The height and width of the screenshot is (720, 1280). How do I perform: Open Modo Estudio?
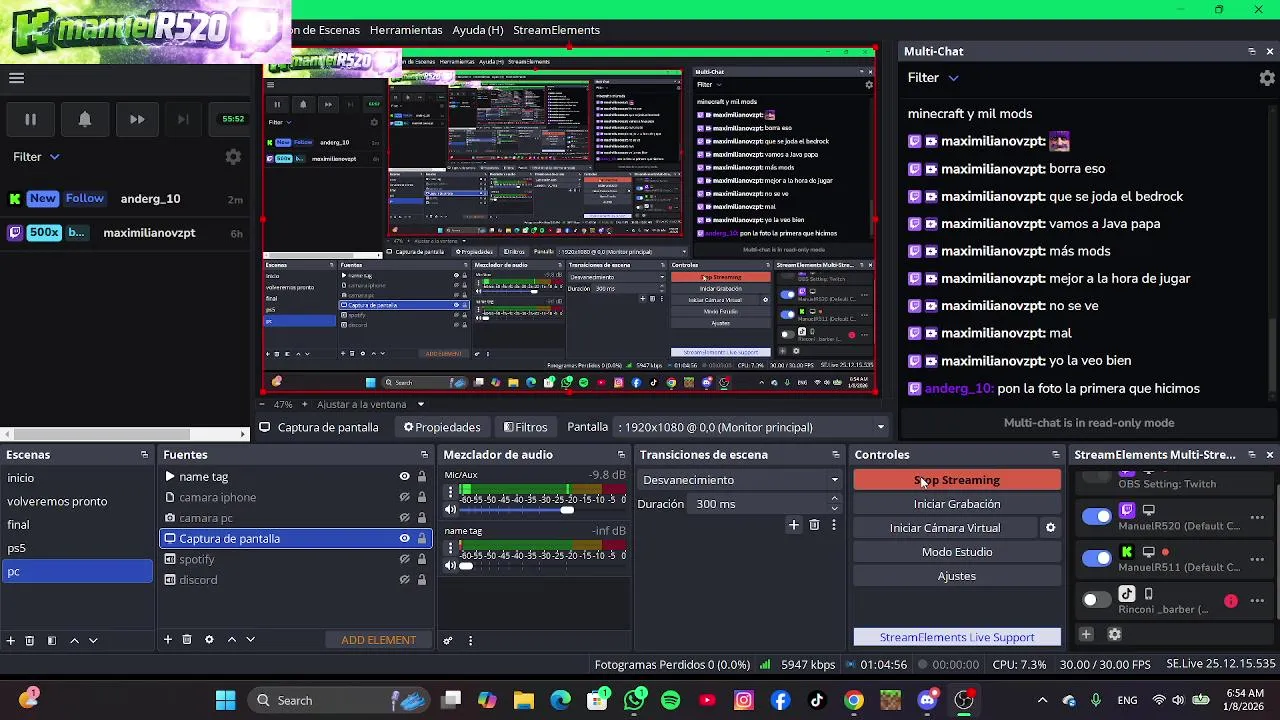957,552
